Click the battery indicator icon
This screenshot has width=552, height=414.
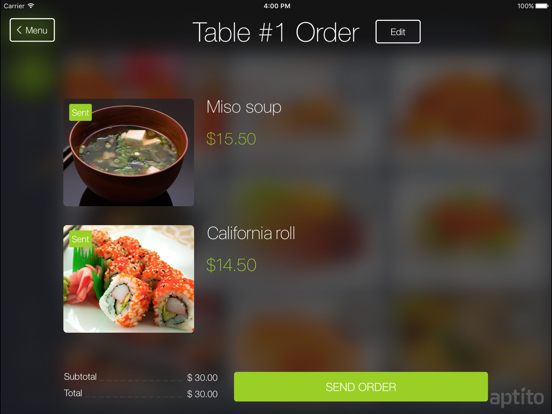(542, 6)
